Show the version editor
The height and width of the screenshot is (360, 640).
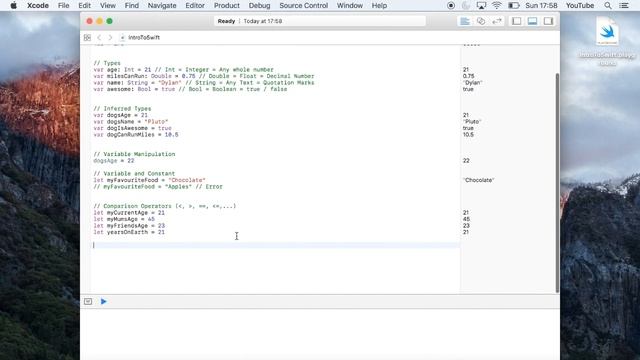[497, 21]
